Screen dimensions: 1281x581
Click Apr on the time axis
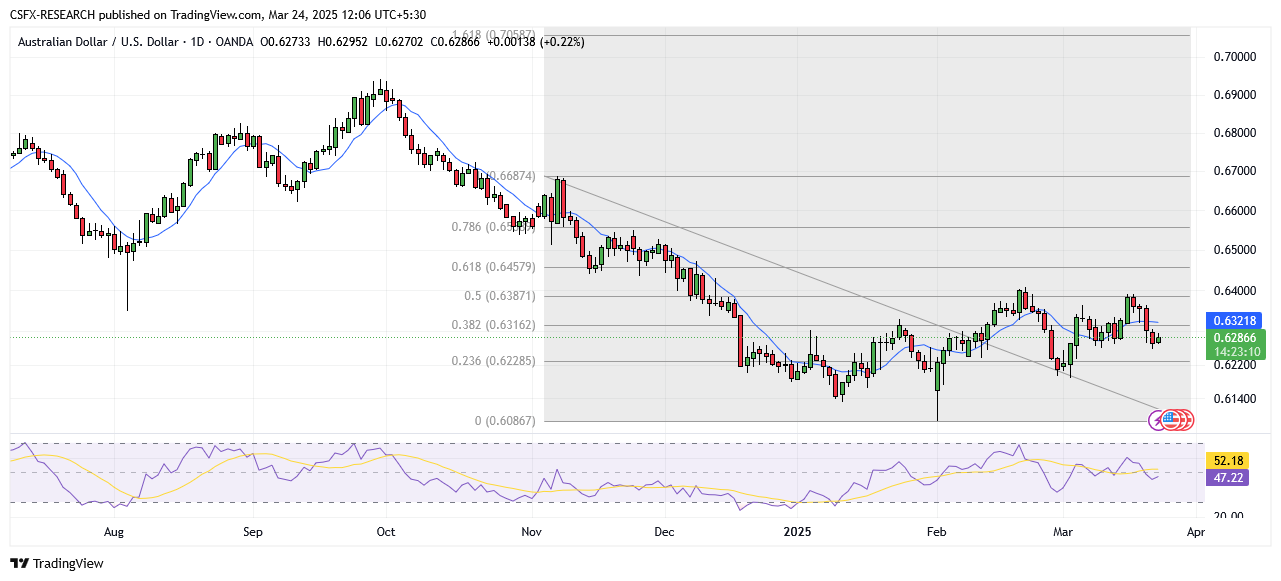pyautogui.click(x=1195, y=533)
